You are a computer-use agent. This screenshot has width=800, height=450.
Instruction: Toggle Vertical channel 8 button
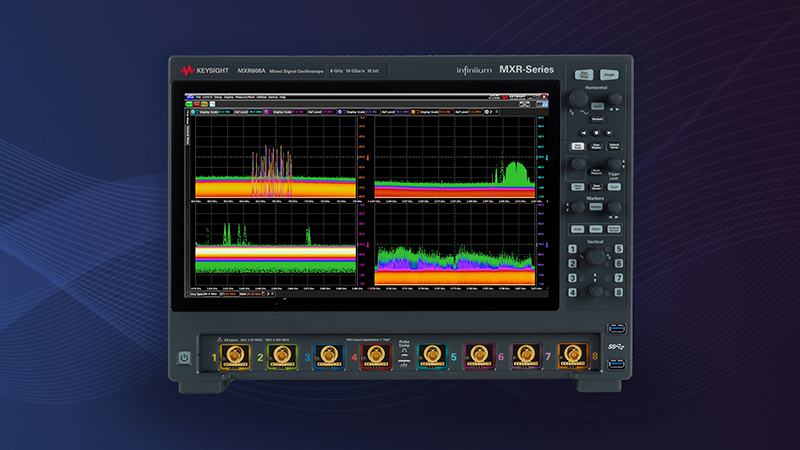(x=618, y=292)
